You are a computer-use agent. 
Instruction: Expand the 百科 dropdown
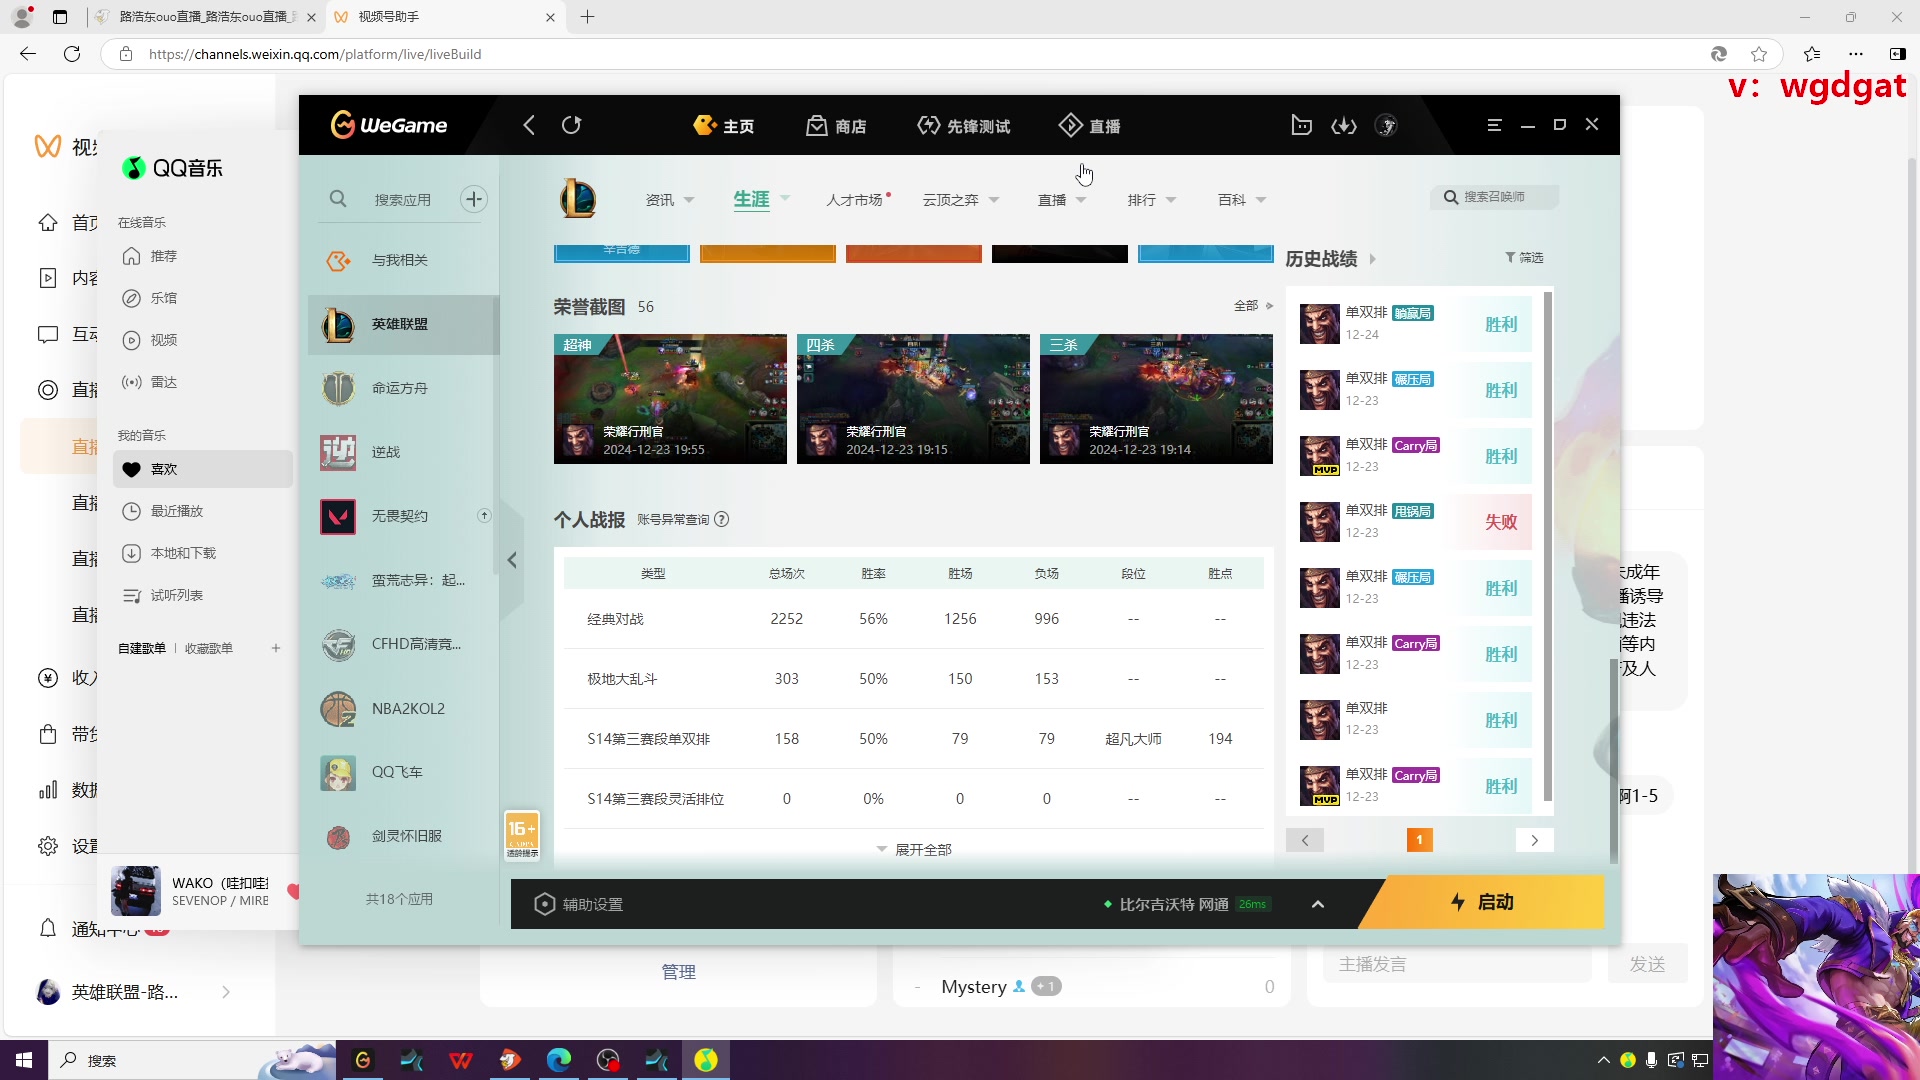click(x=1261, y=200)
